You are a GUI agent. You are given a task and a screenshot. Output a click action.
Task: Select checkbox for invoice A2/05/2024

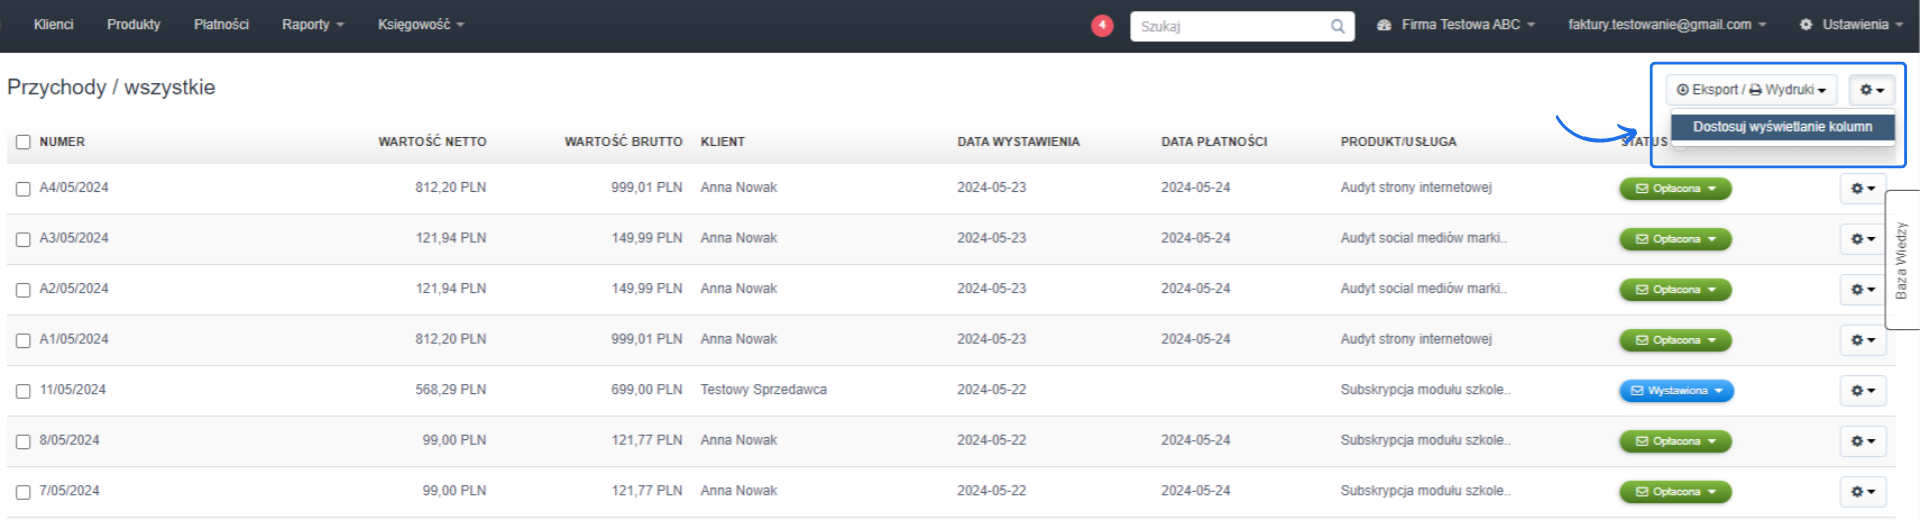click(x=23, y=290)
